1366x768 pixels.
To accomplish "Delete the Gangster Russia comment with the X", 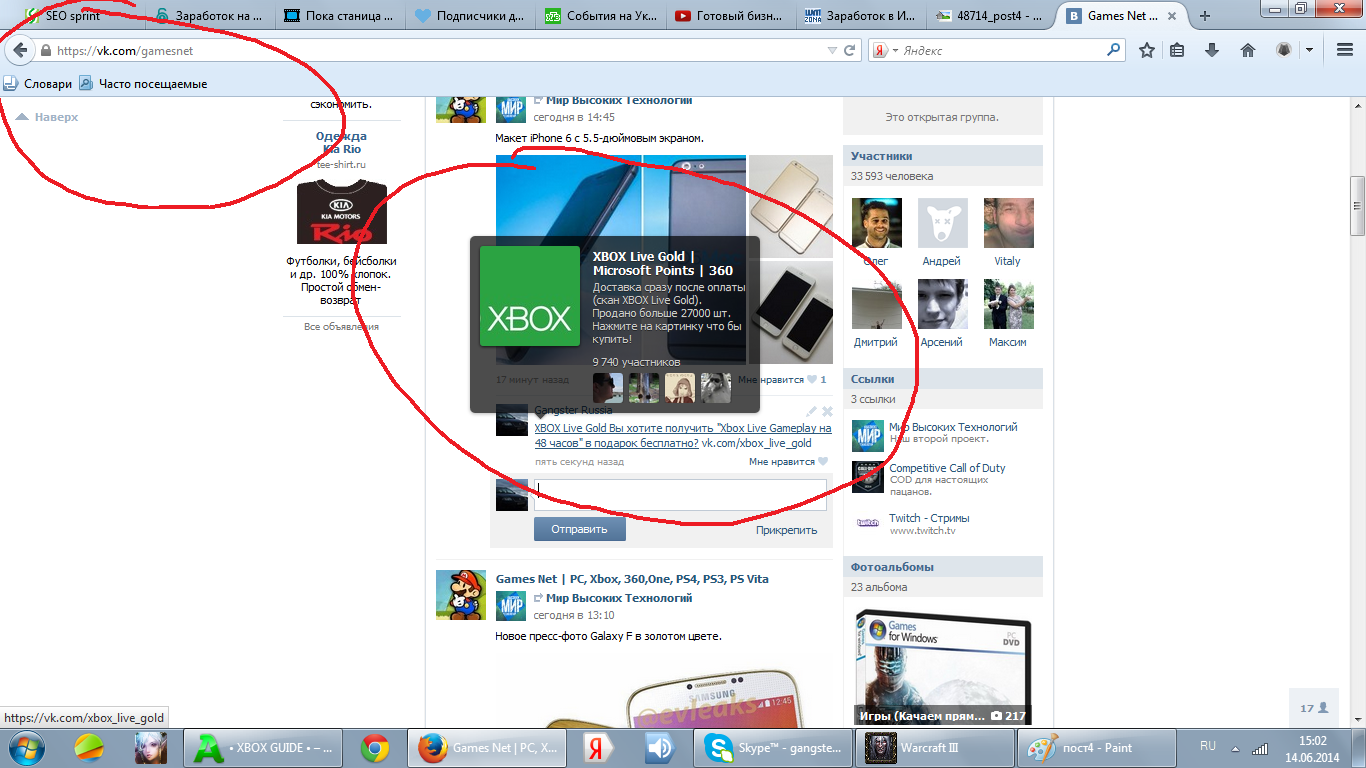I will 827,411.
